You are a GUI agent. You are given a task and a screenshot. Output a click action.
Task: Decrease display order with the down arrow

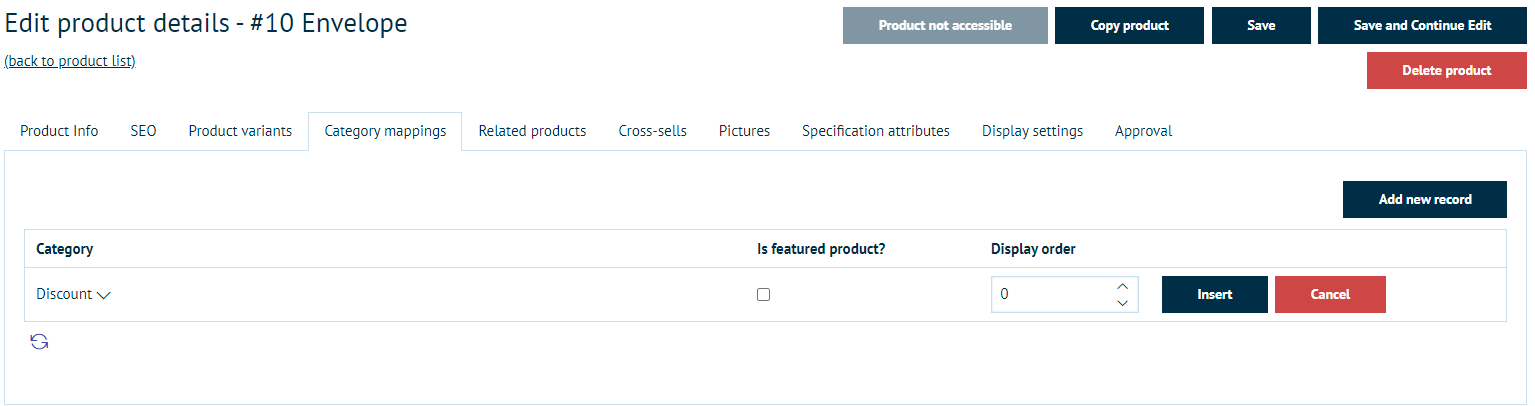click(x=1122, y=302)
